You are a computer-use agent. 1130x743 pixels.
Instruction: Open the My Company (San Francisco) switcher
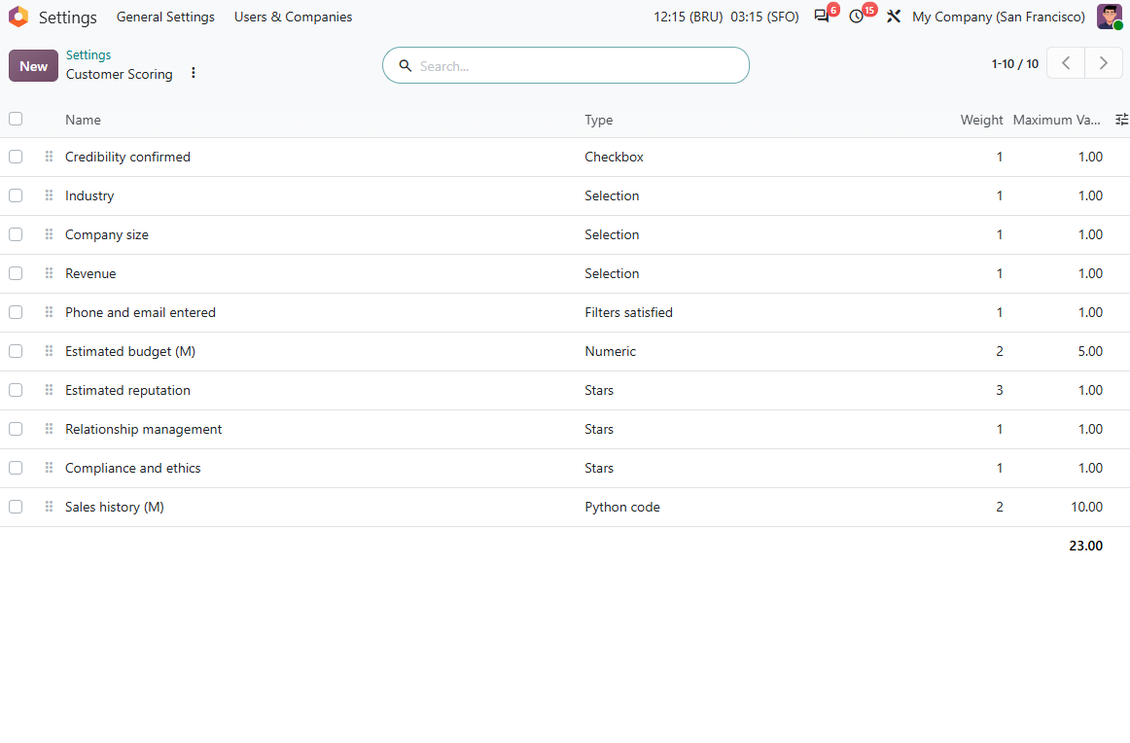[998, 17]
